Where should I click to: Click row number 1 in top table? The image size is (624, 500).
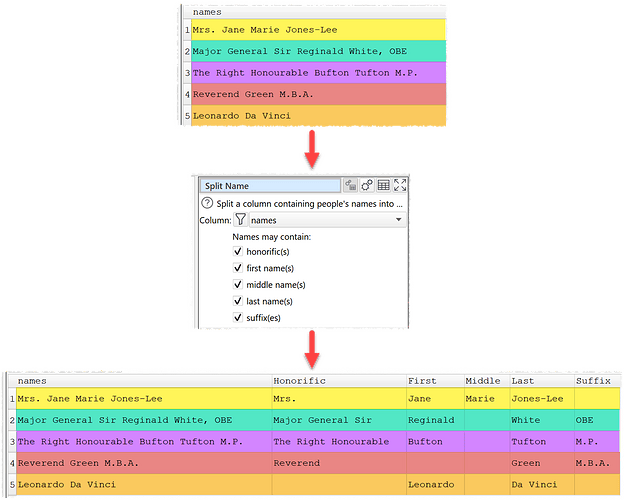pyautogui.click(x=187, y=30)
